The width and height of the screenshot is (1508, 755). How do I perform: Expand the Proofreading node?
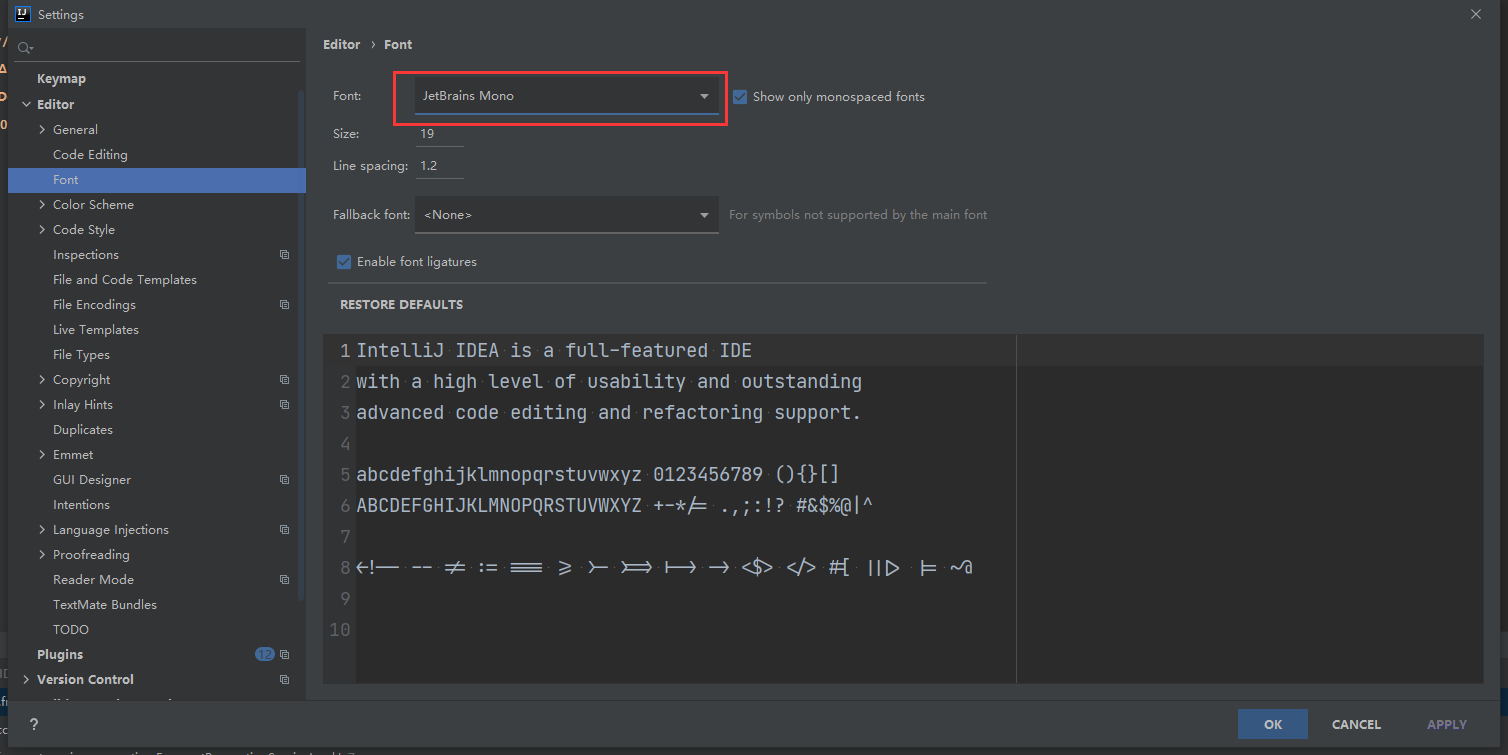coord(42,555)
